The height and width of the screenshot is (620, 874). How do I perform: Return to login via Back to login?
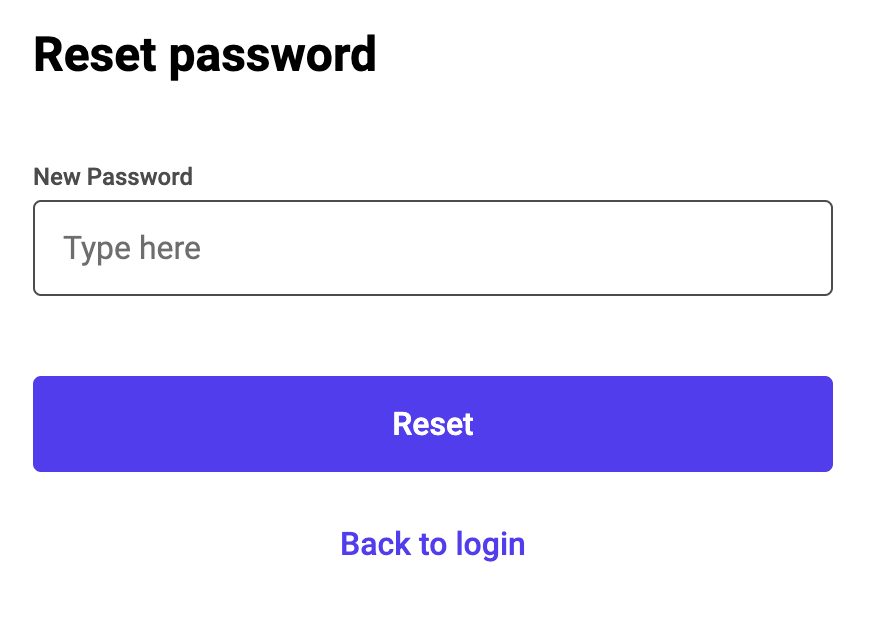432,544
